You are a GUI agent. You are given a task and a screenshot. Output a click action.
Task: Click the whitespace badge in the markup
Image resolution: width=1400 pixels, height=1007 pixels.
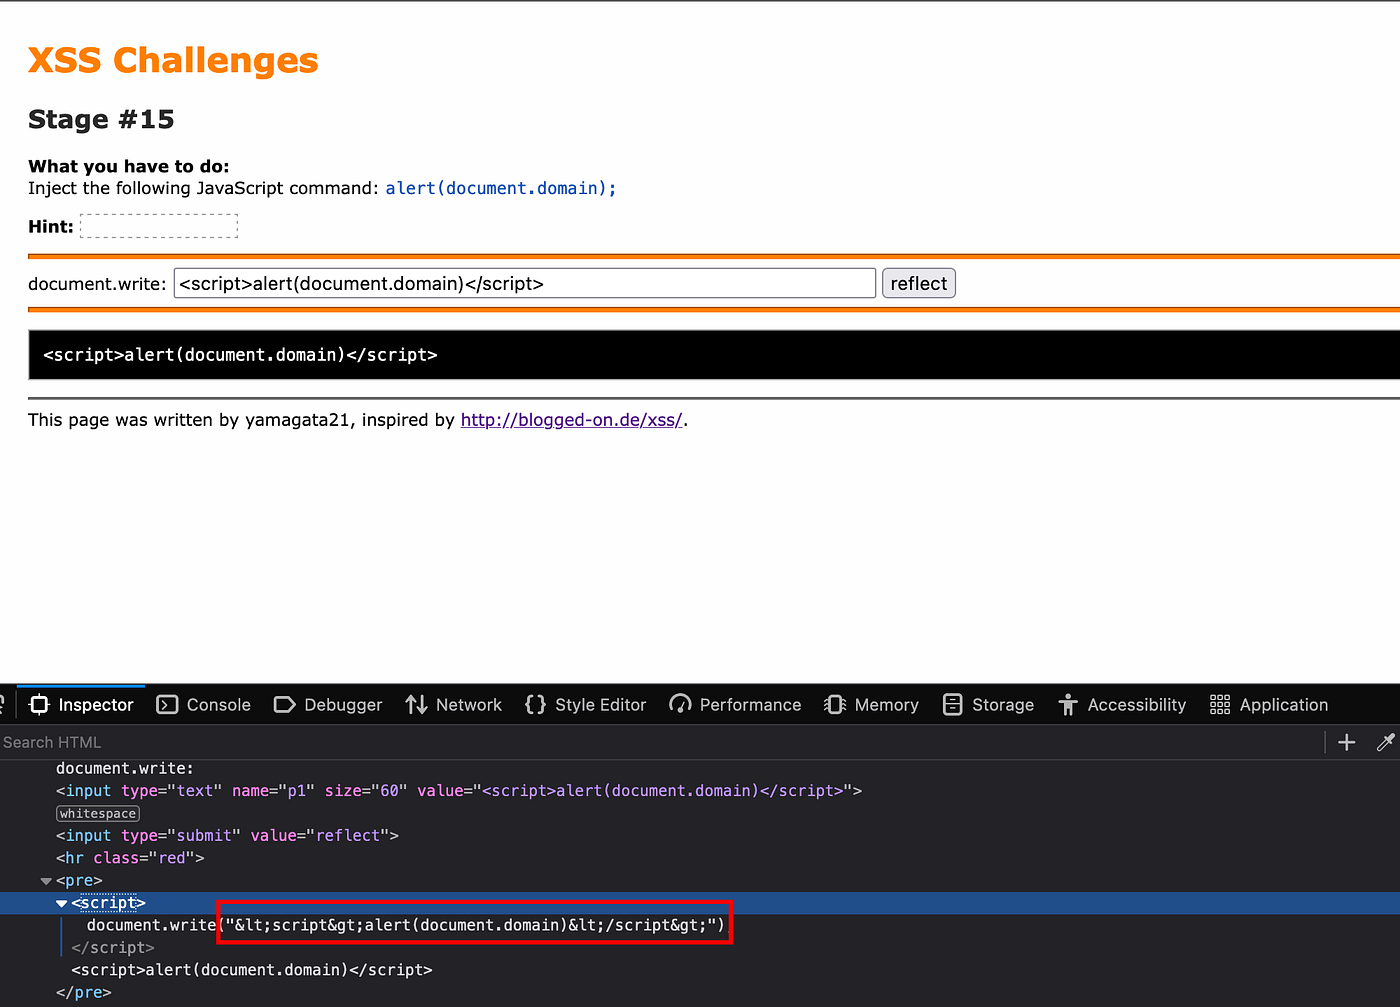click(98, 814)
